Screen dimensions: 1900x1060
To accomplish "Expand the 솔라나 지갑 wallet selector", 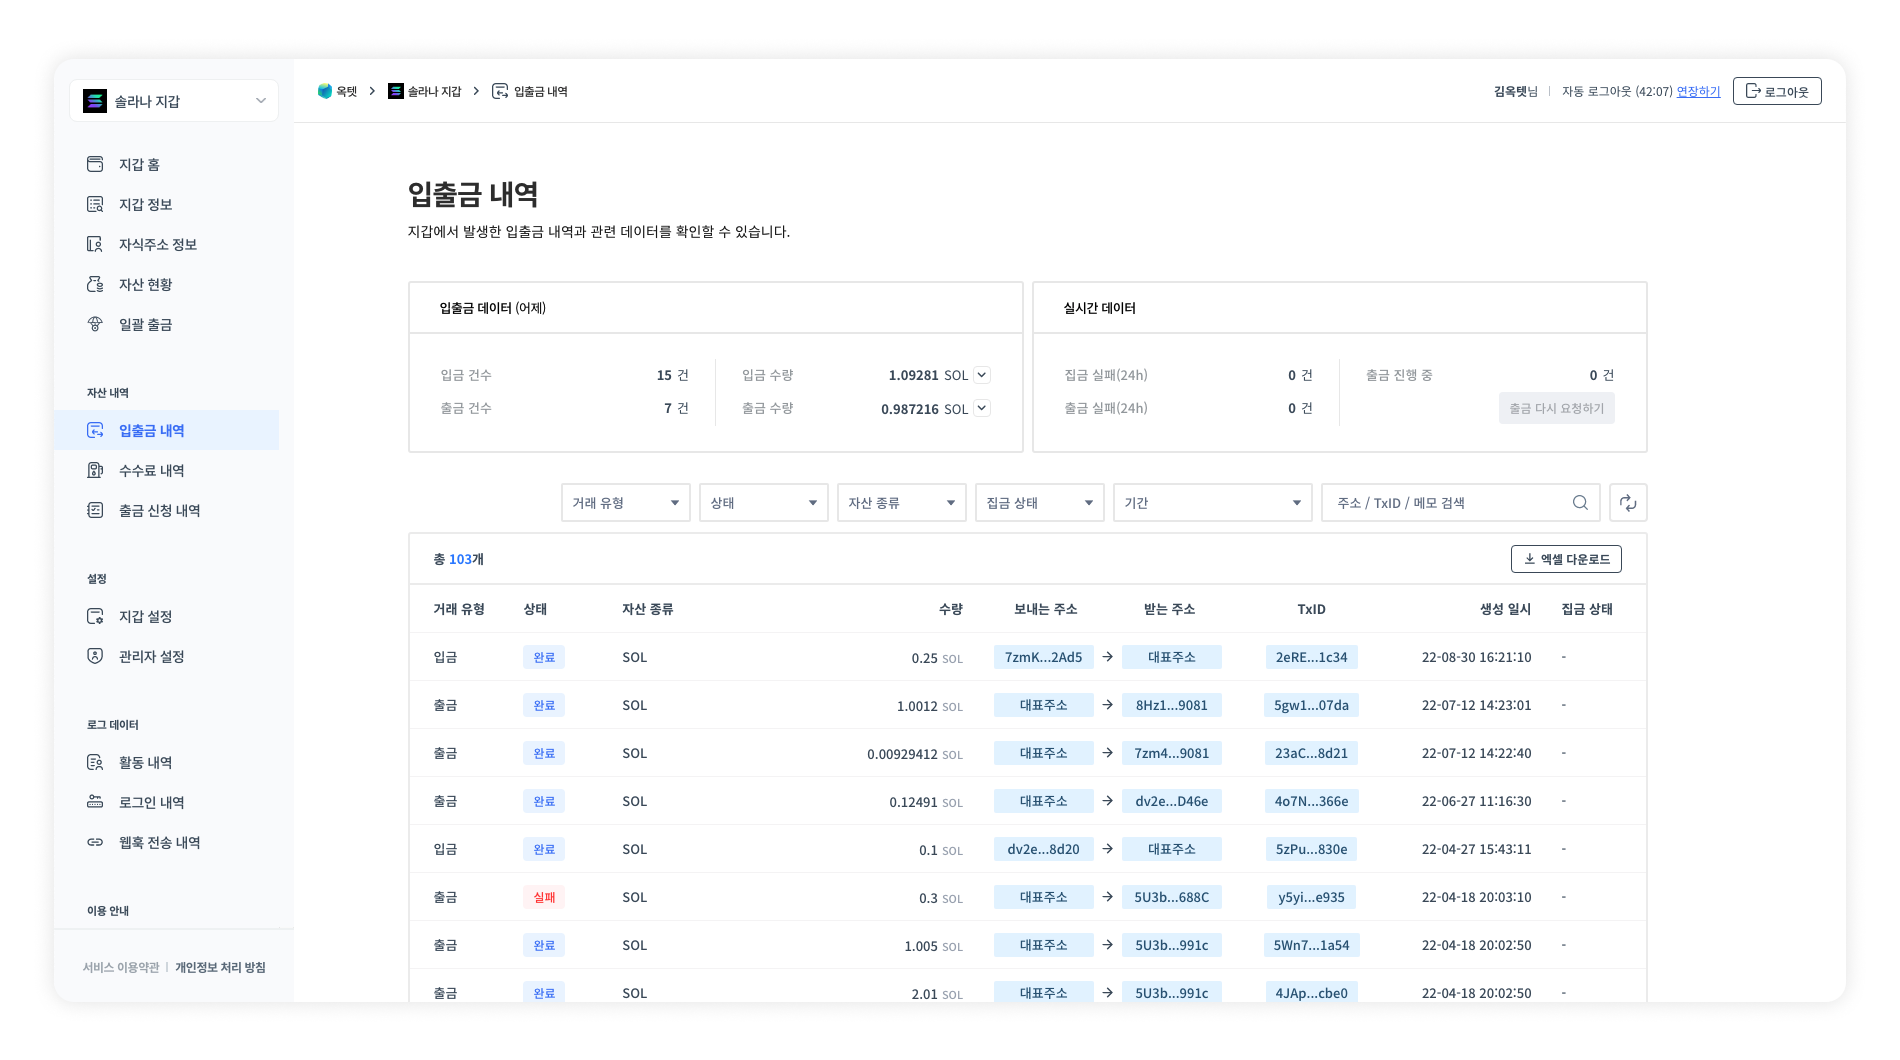I will (175, 101).
